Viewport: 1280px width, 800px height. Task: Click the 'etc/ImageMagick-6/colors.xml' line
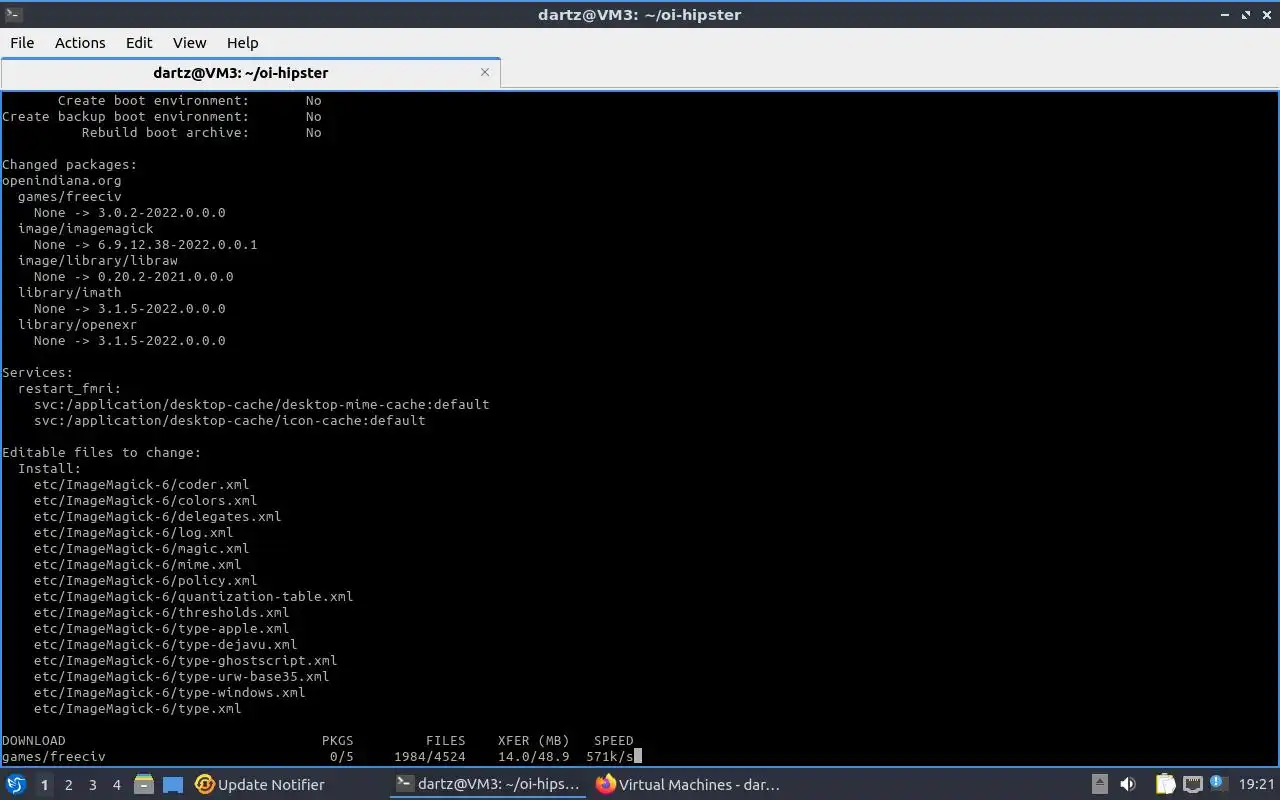[146, 501]
